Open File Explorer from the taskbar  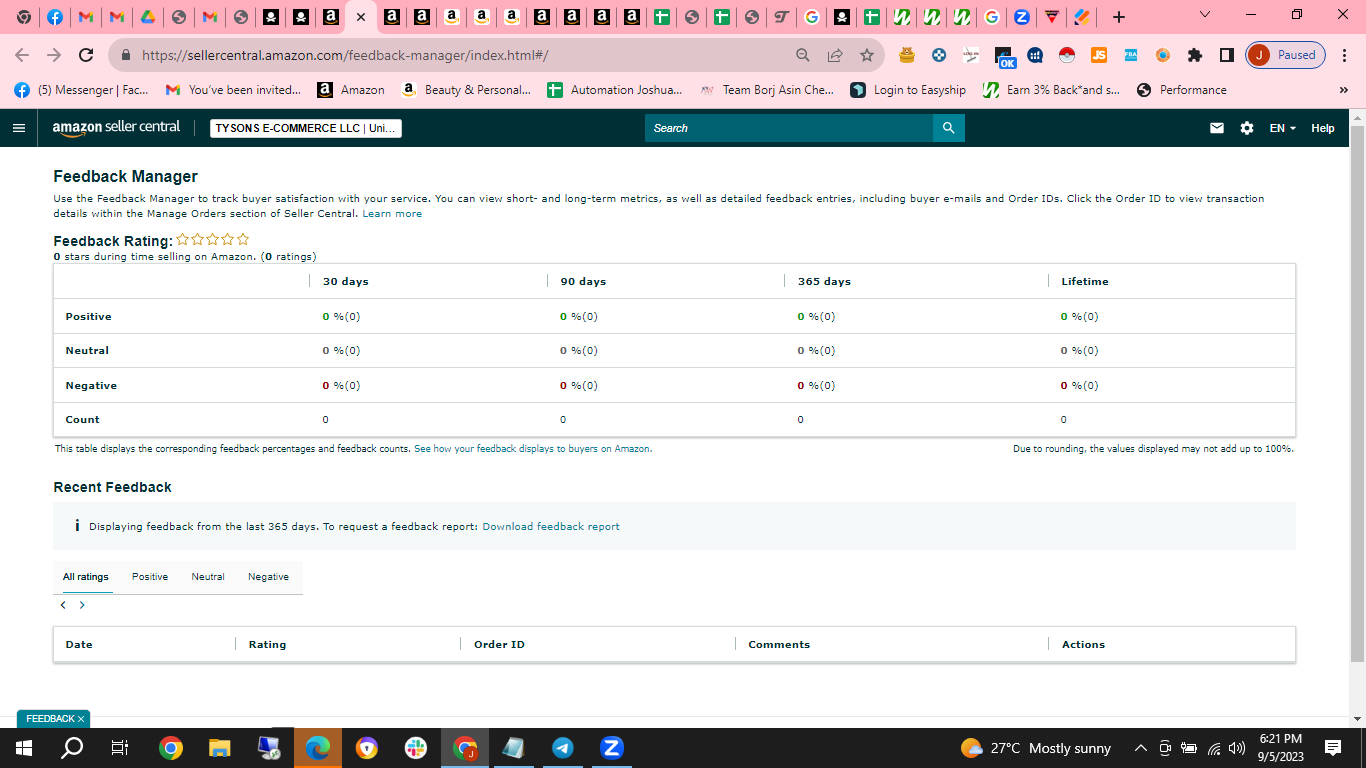220,748
